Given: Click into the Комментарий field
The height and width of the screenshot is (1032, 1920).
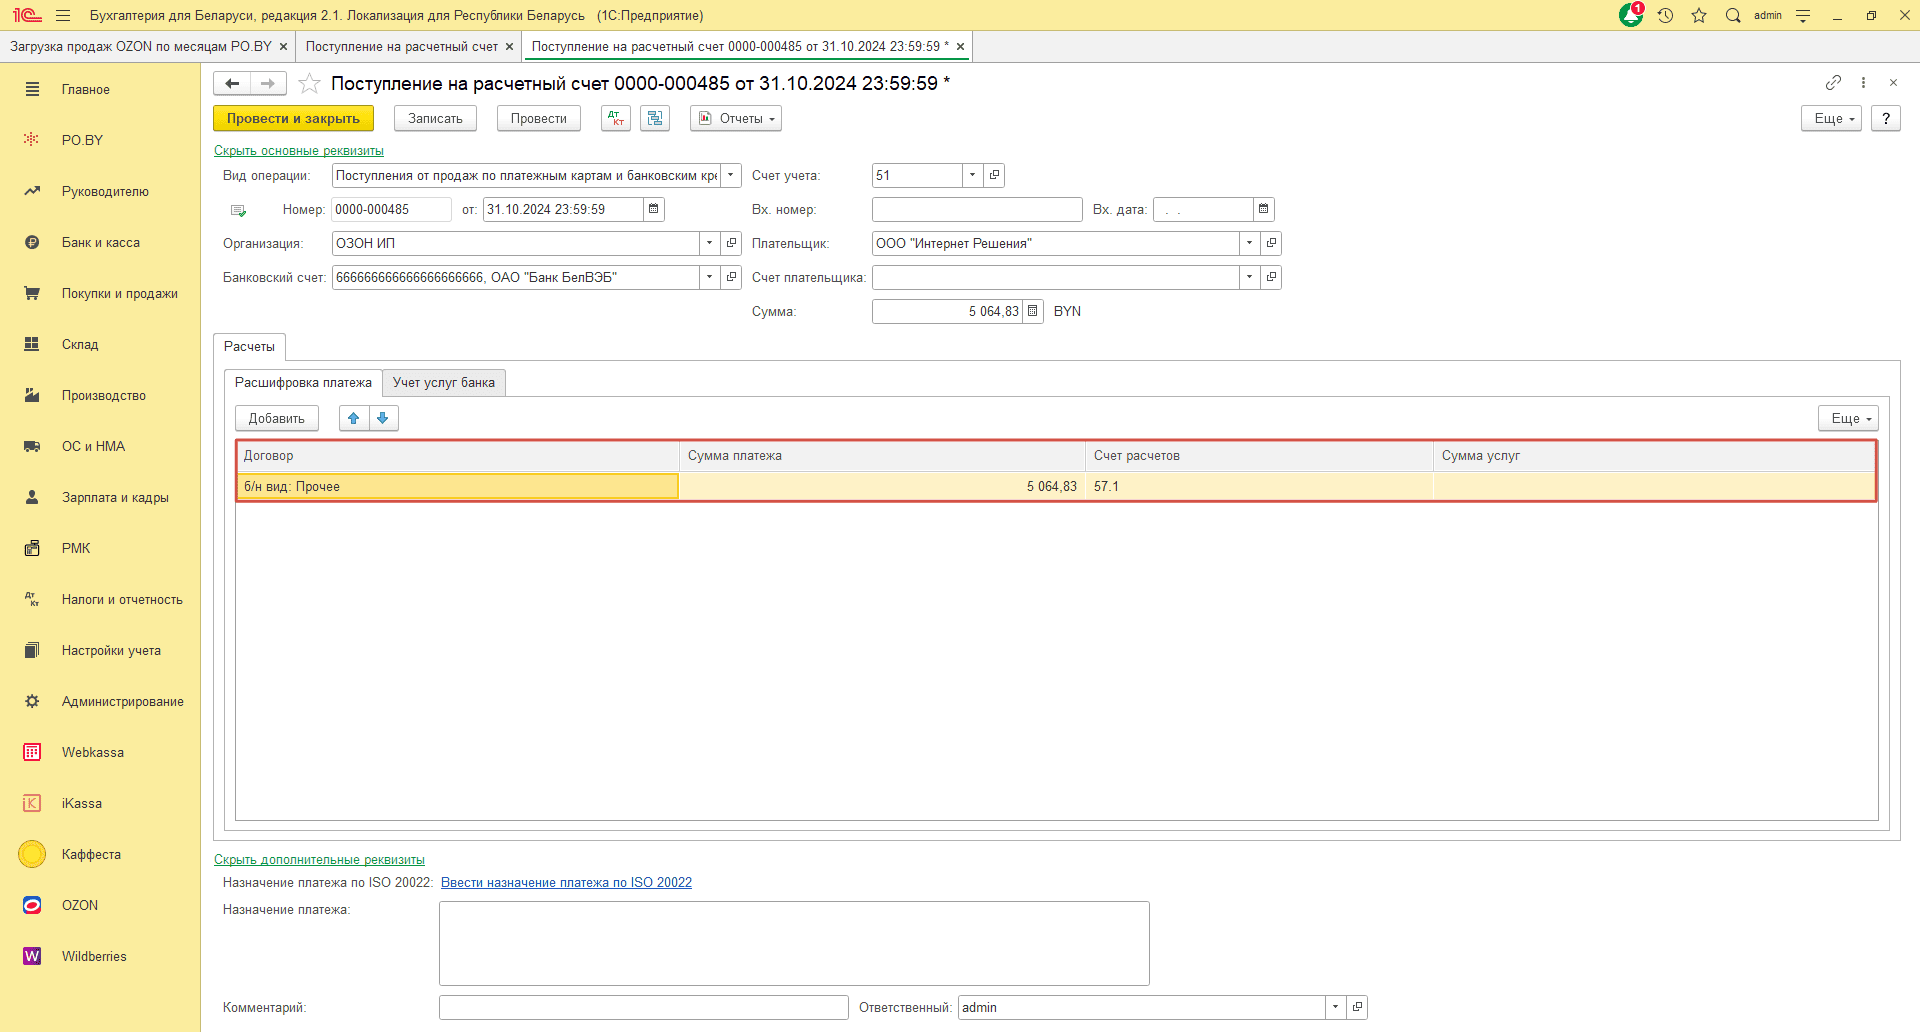Looking at the screenshot, I should [643, 1007].
